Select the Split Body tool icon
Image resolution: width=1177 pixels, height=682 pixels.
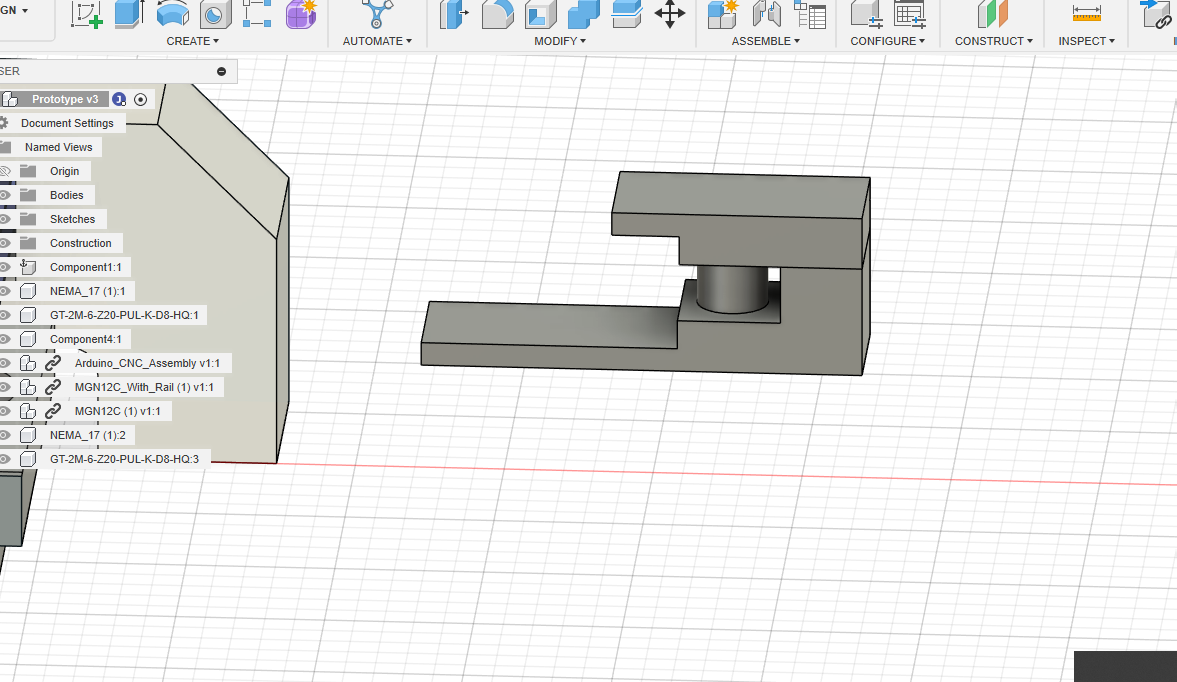click(x=626, y=14)
